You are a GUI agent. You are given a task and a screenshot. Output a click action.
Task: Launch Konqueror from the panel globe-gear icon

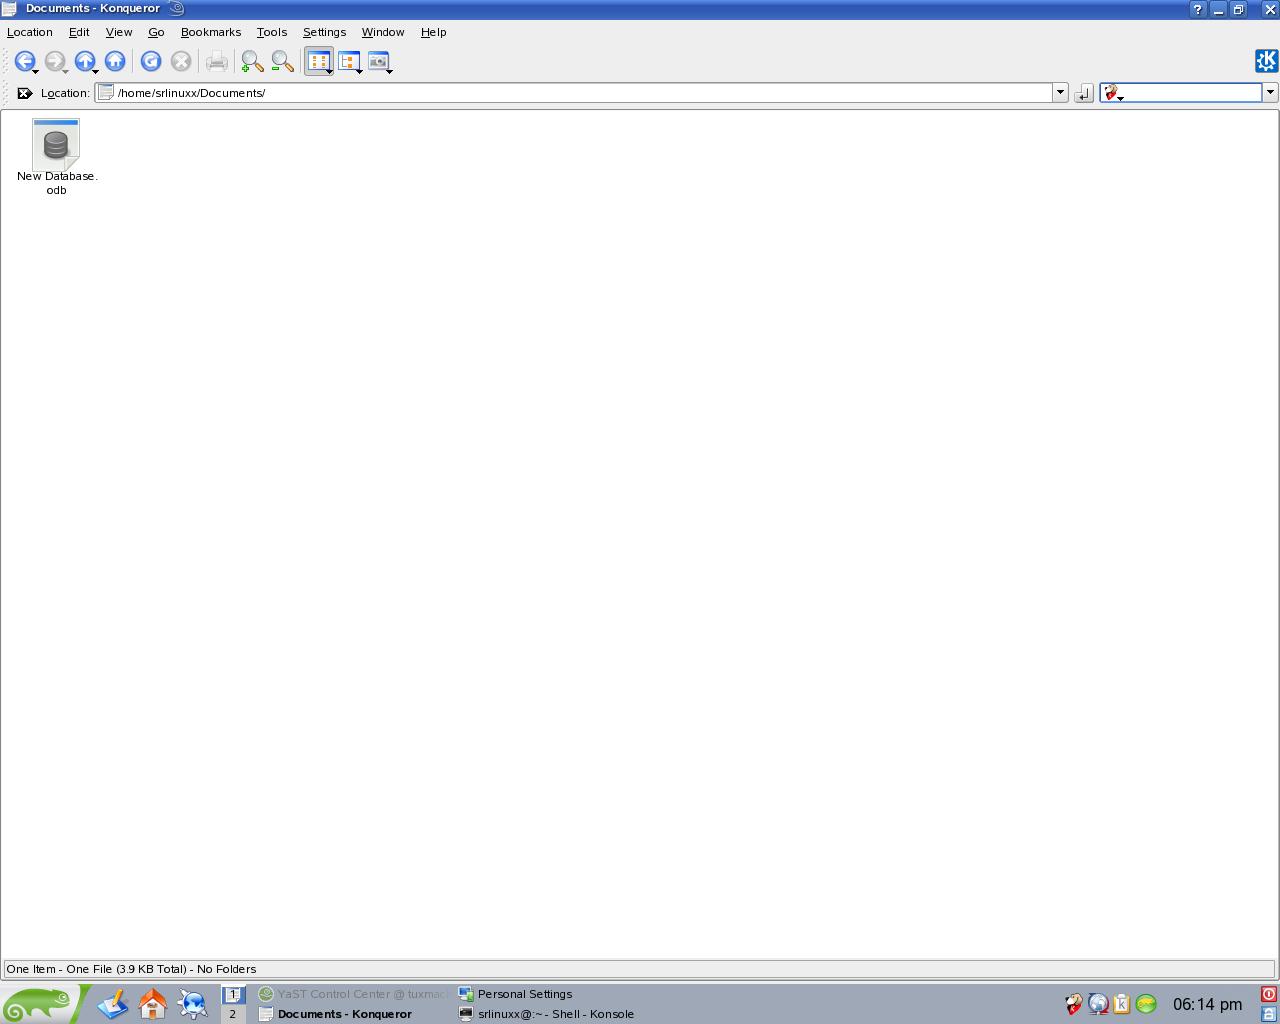193,1003
